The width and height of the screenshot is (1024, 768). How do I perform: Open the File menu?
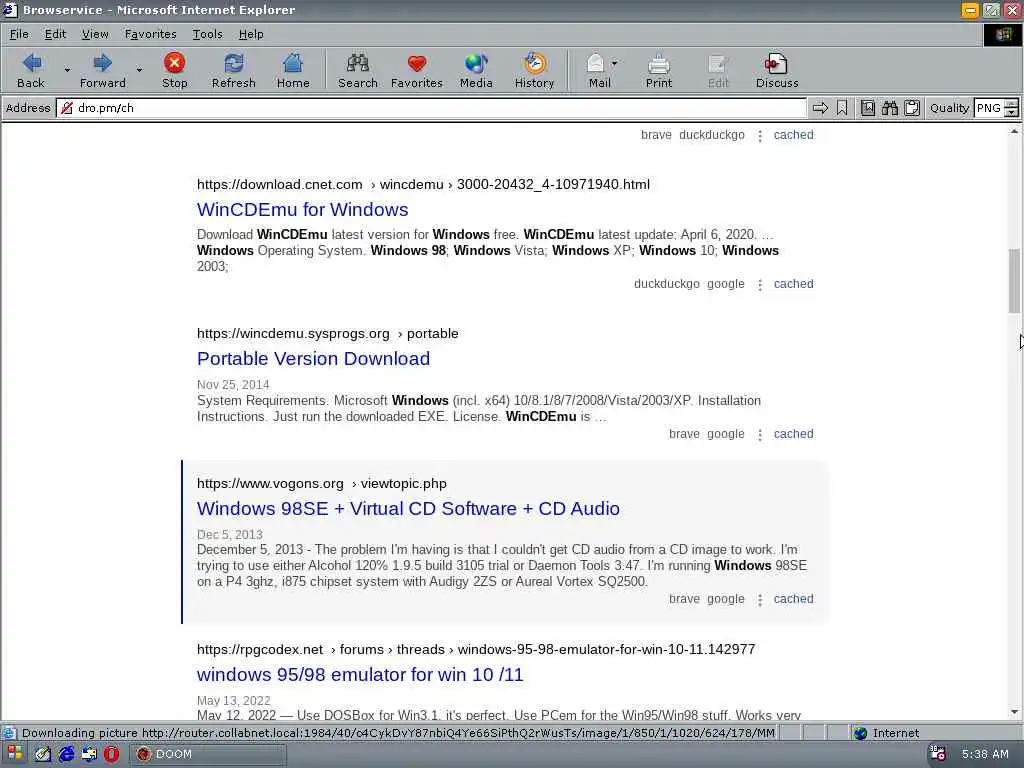coord(19,34)
